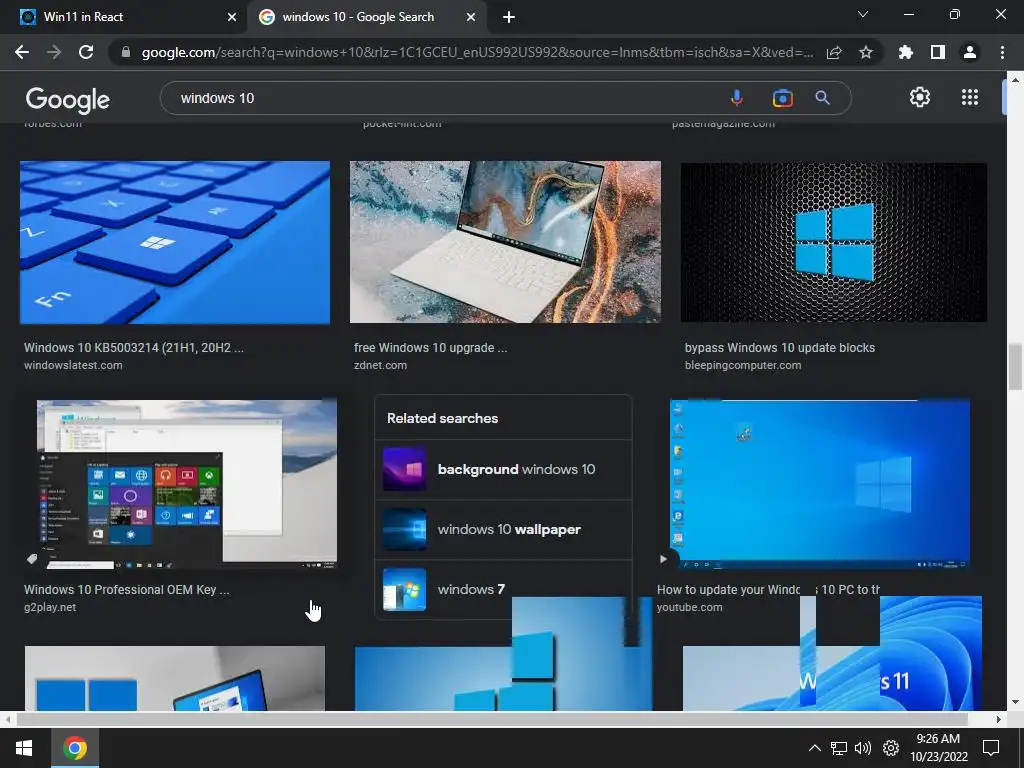The height and width of the screenshot is (768, 1024).
Task: Click the page scrollbar down arrow
Action: pos(1015,702)
